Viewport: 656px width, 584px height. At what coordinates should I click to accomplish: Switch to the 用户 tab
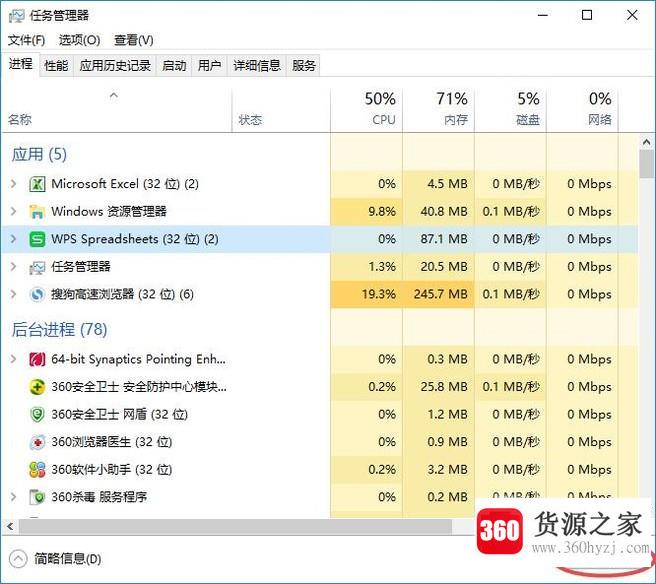[209, 66]
